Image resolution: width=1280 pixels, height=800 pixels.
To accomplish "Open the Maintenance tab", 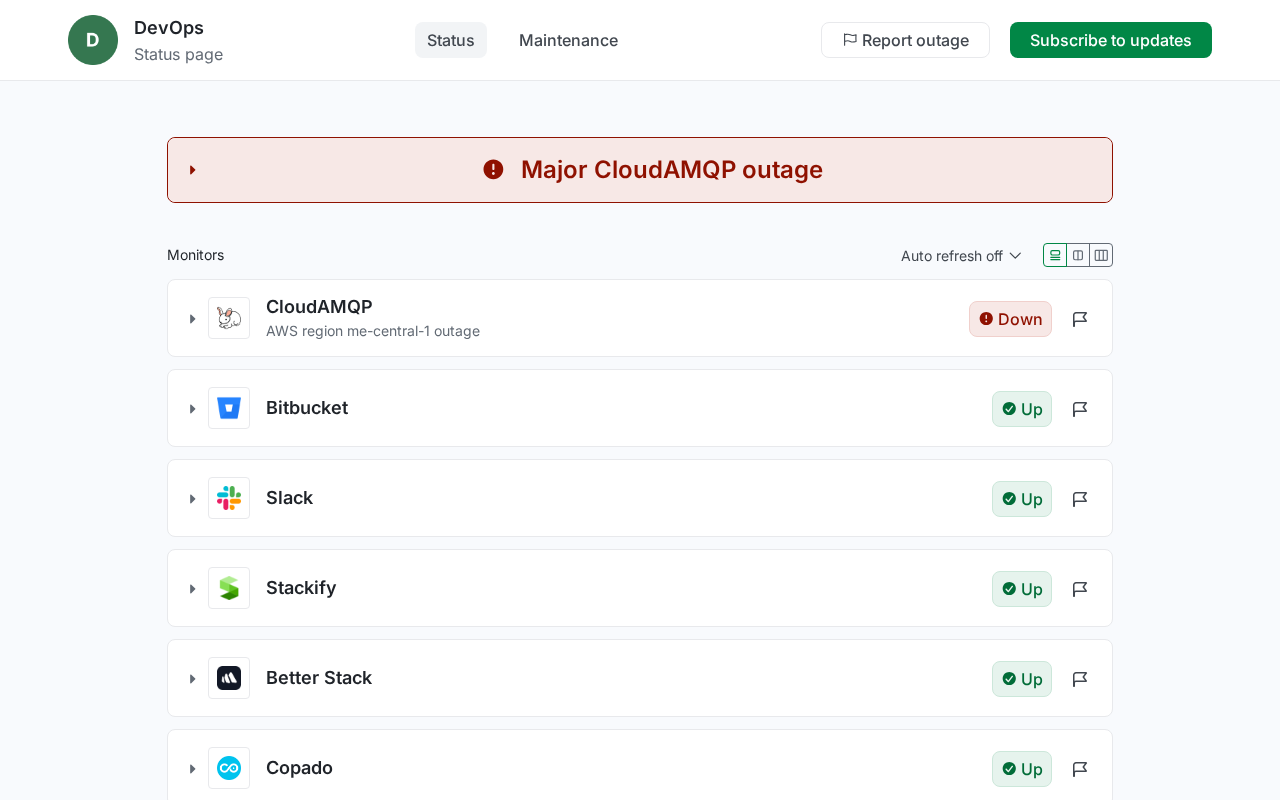I will pyautogui.click(x=568, y=40).
